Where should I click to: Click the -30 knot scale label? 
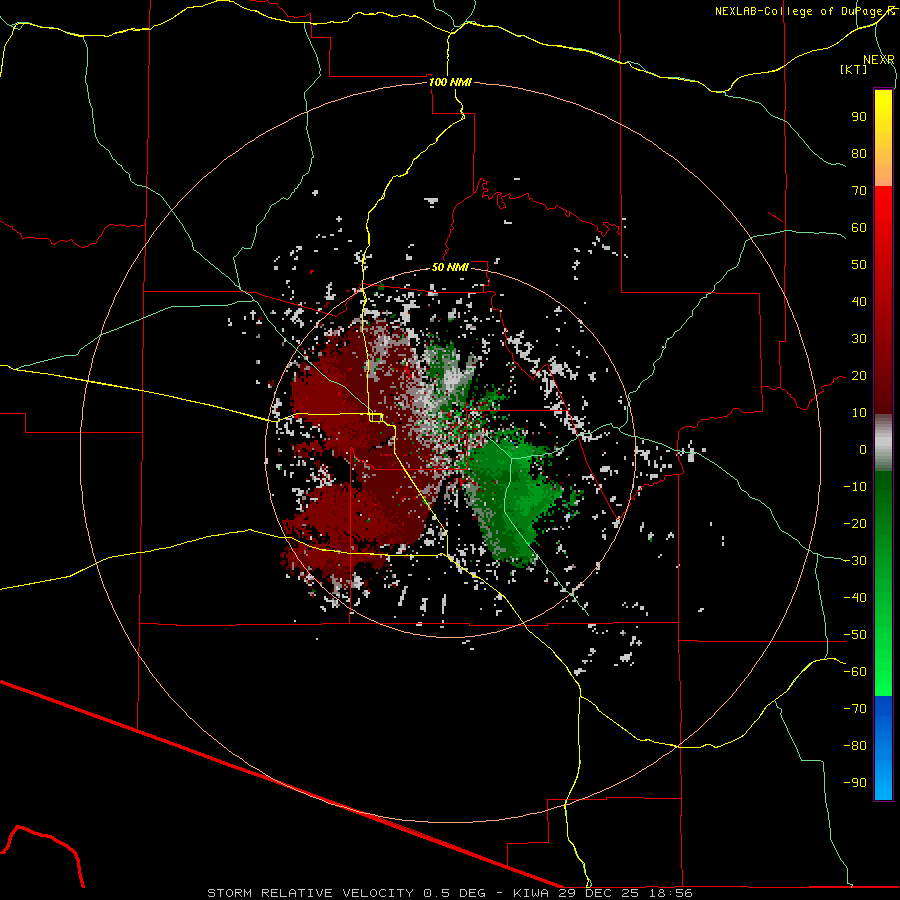(x=855, y=561)
